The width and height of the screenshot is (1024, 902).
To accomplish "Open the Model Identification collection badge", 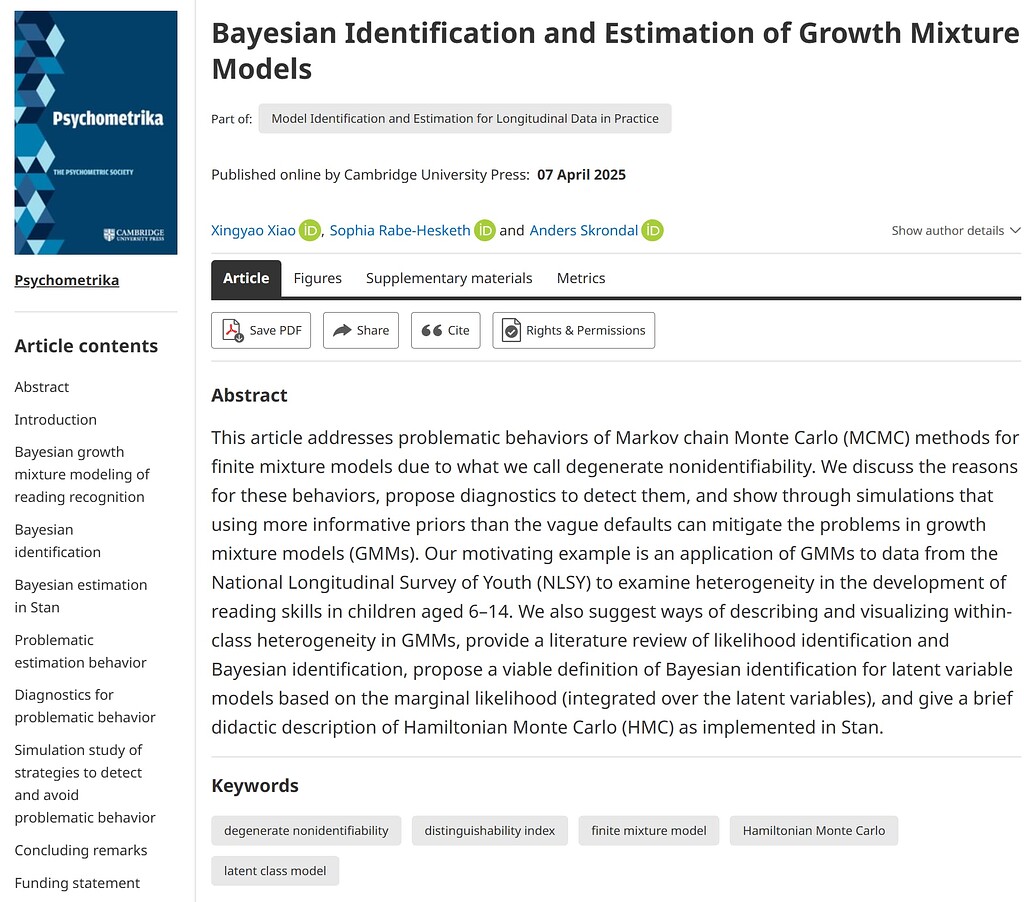I will coord(464,118).
